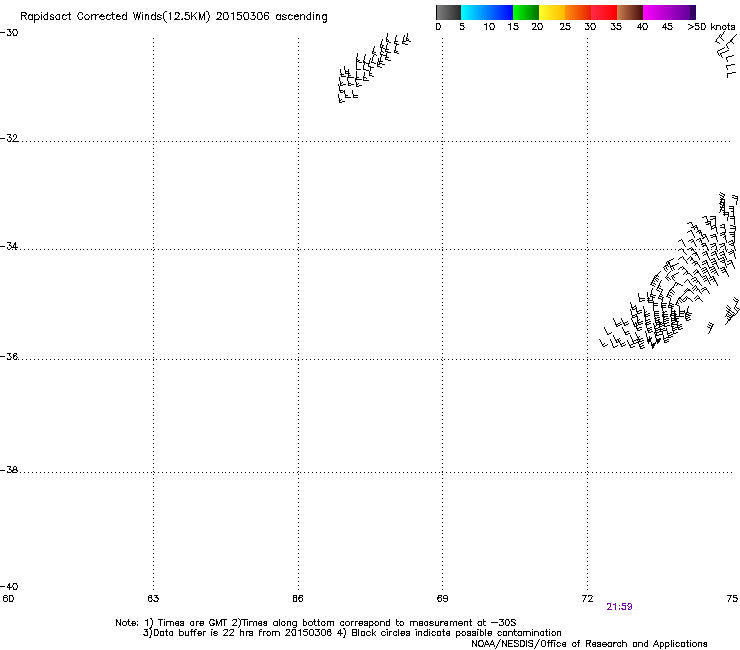Viewport: 740px width, 650px height.
Task: Click the 'Data buffer is 22 hrs' note
Action: click(238, 633)
